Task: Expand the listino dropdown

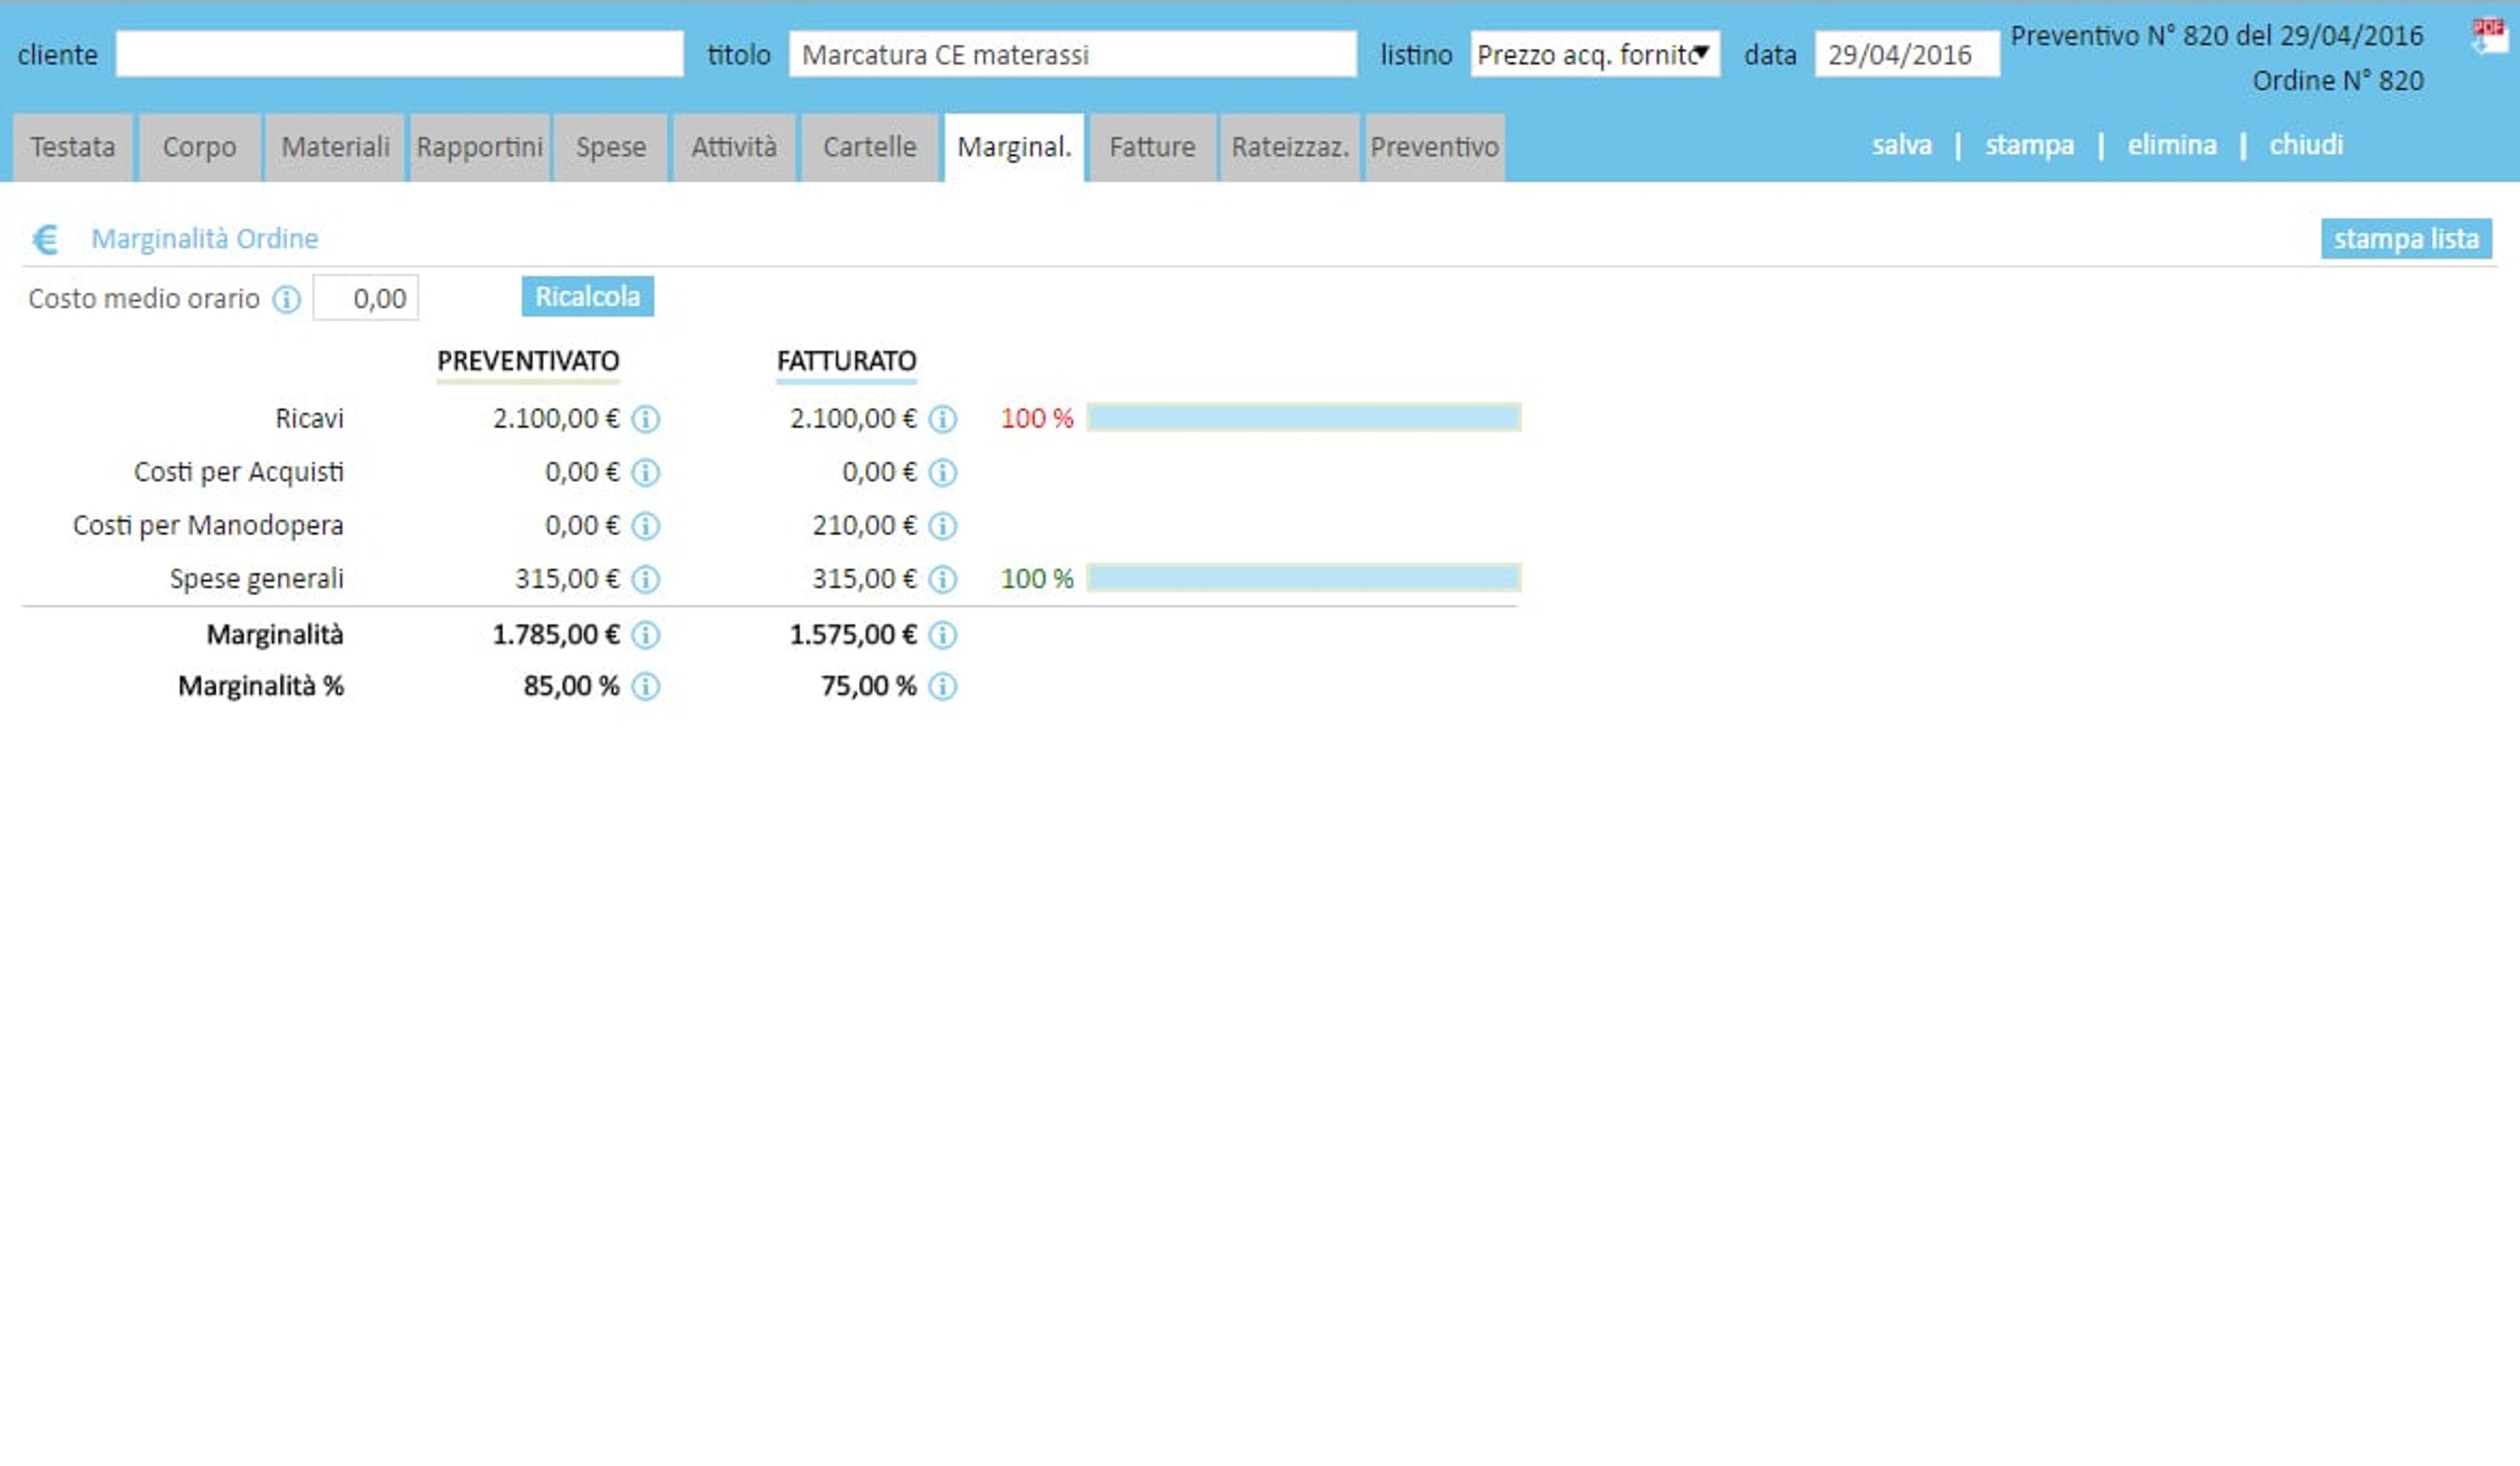Action: coord(1595,54)
